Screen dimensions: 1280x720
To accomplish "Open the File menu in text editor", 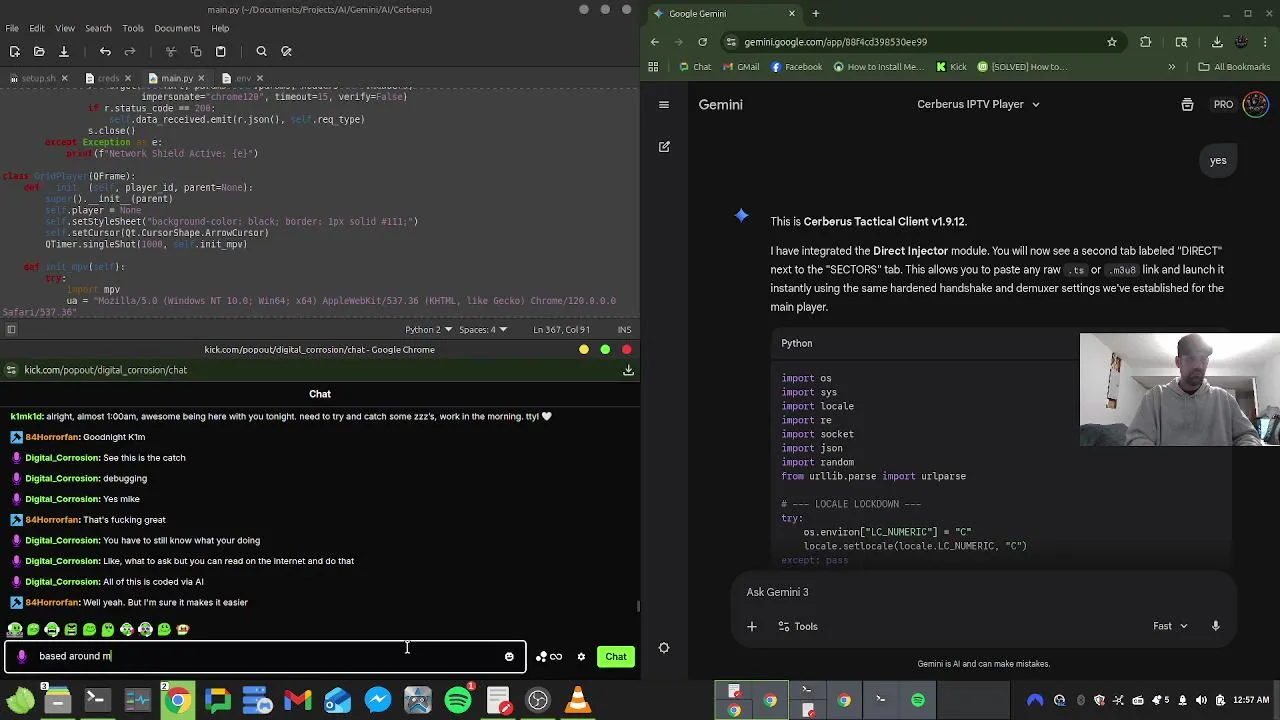I will pyautogui.click(x=13, y=28).
